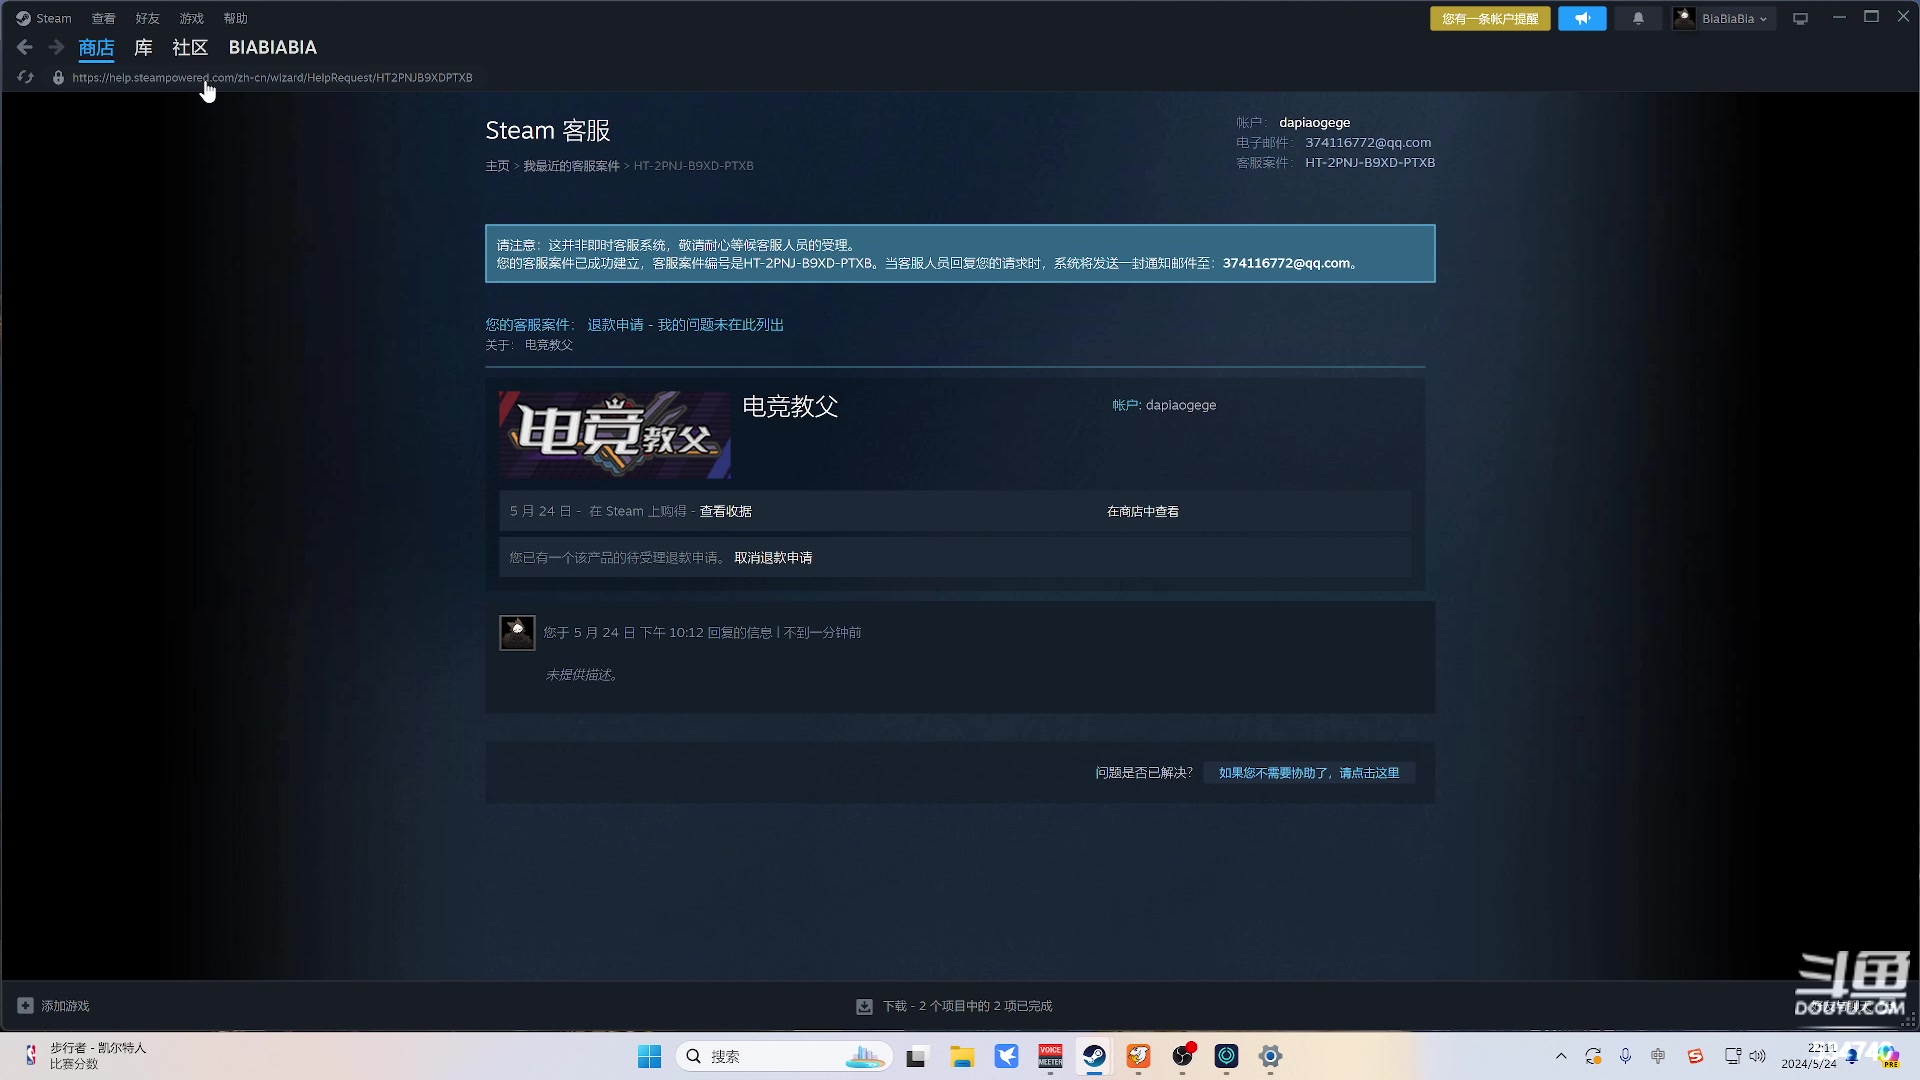1920x1080 pixels.
Task: Click the 电竞教父 game banner image
Action: click(615, 435)
